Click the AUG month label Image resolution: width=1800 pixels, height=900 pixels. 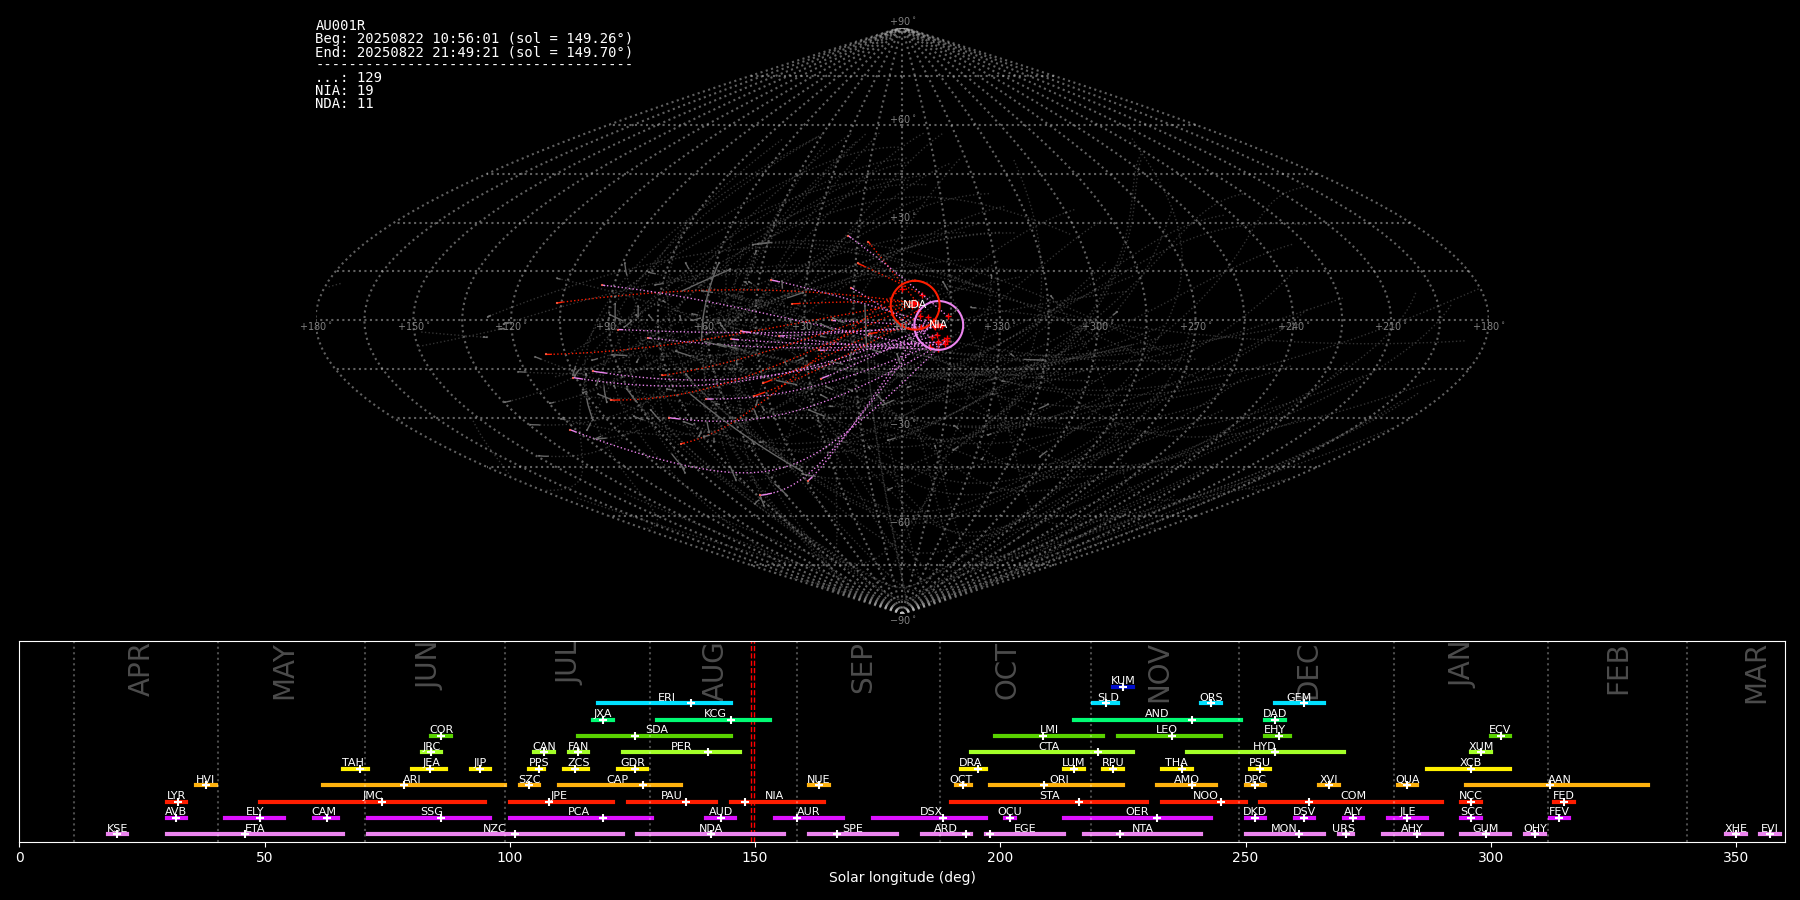(x=713, y=670)
